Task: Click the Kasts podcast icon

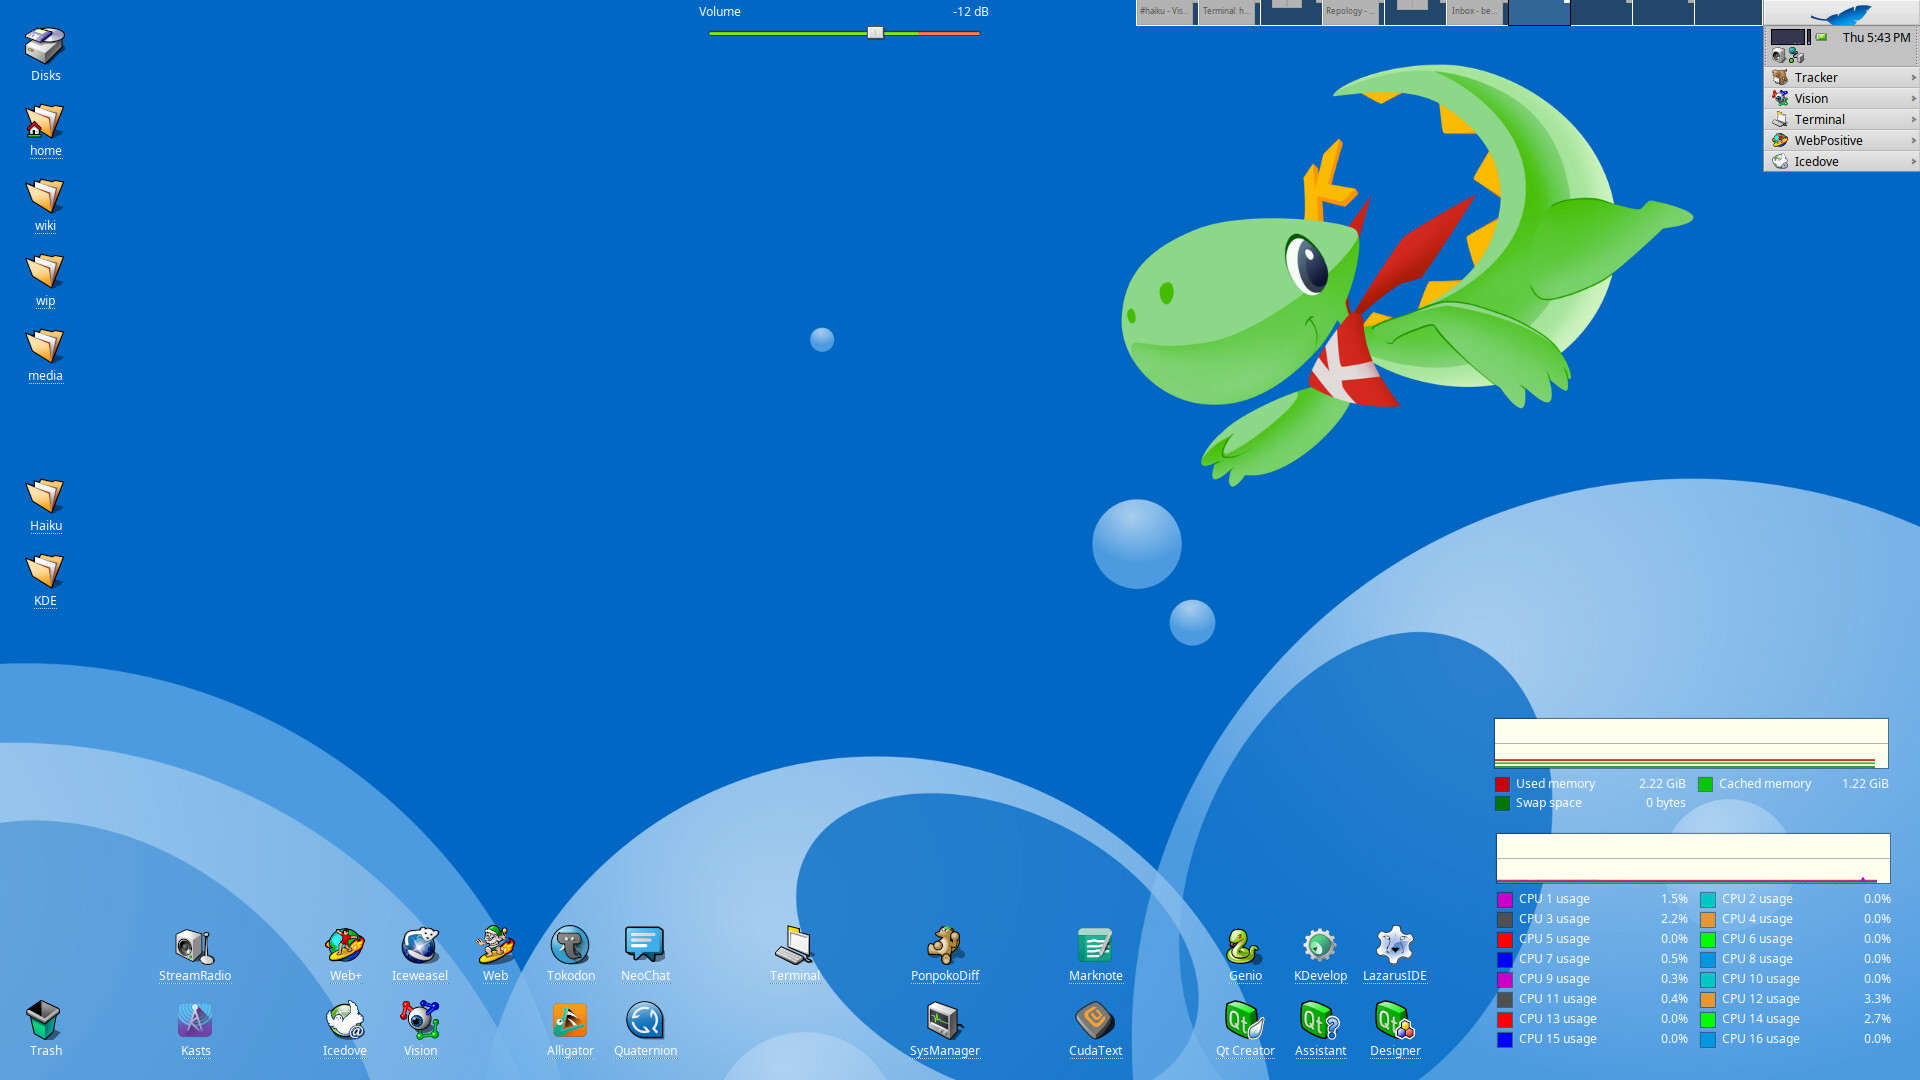Action: (195, 1021)
